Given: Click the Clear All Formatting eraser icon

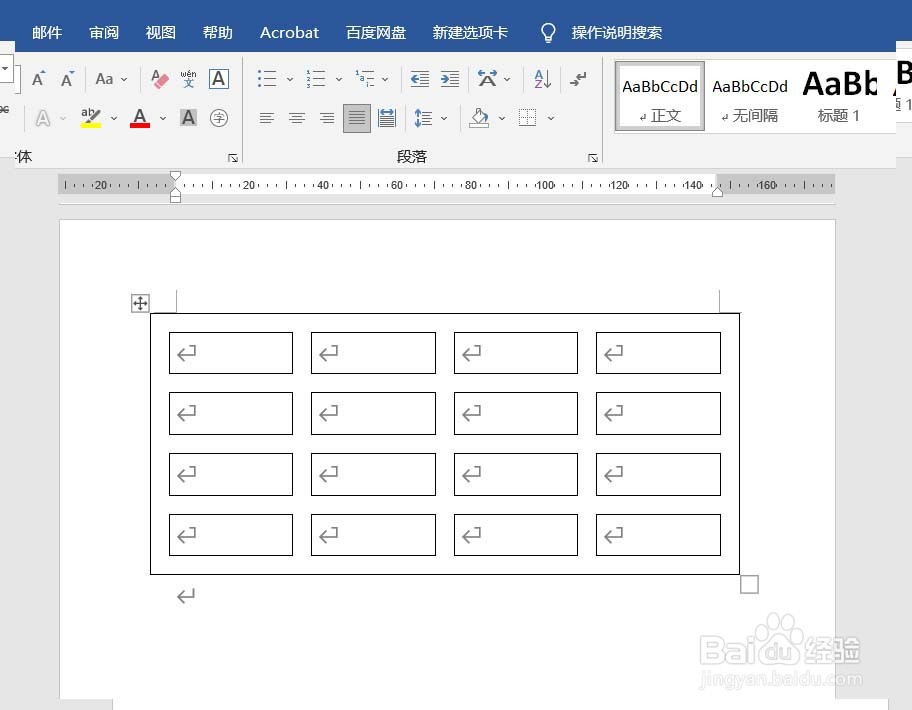Looking at the screenshot, I should coord(159,79).
